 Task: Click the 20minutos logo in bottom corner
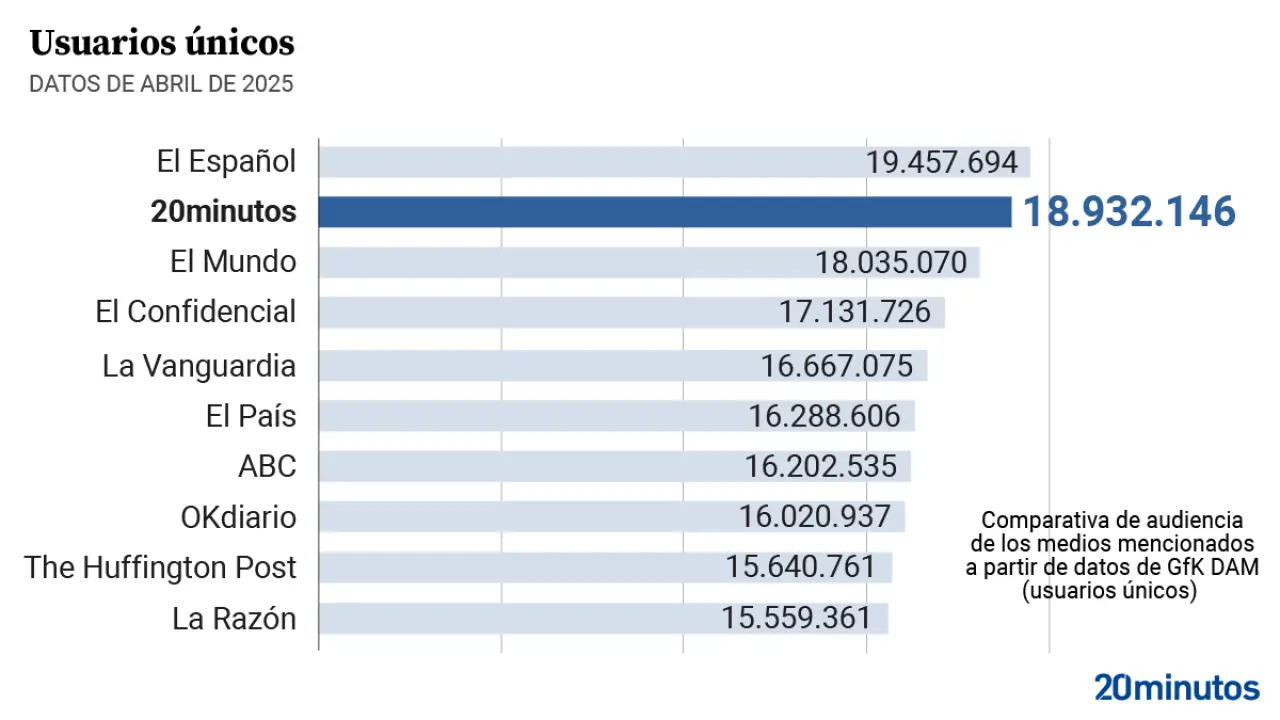1176,688
